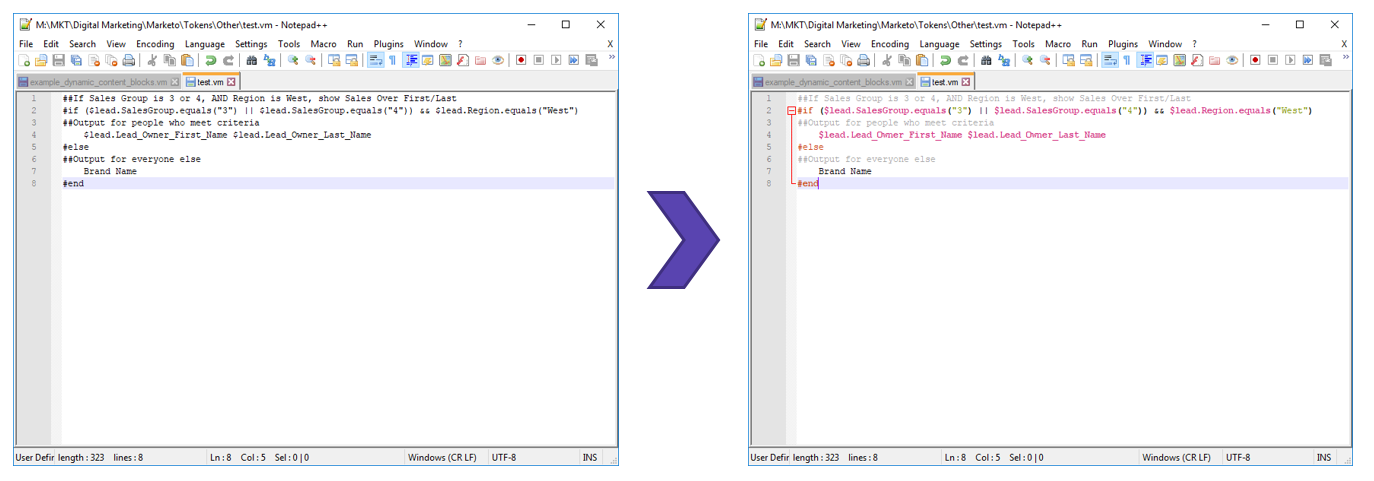
Task: Click Play Macro icon in right window
Action: pos(1291,61)
